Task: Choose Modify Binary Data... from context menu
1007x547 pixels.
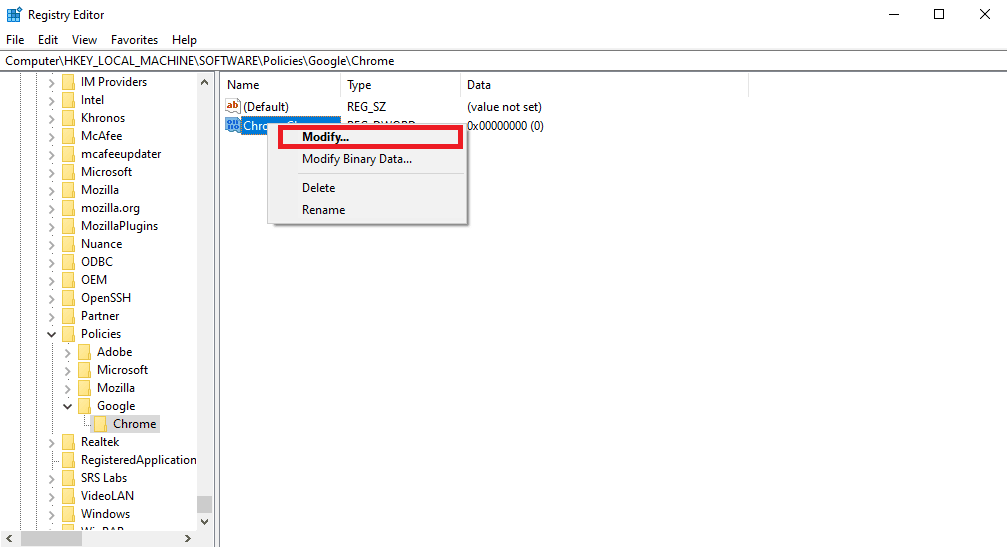Action: pyautogui.click(x=367, y=159)
